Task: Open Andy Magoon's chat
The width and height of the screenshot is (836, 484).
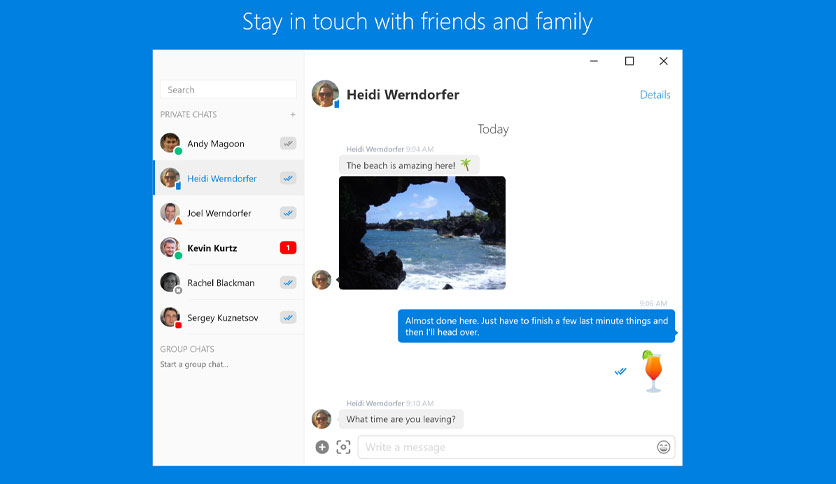Action: pos(229,143)
